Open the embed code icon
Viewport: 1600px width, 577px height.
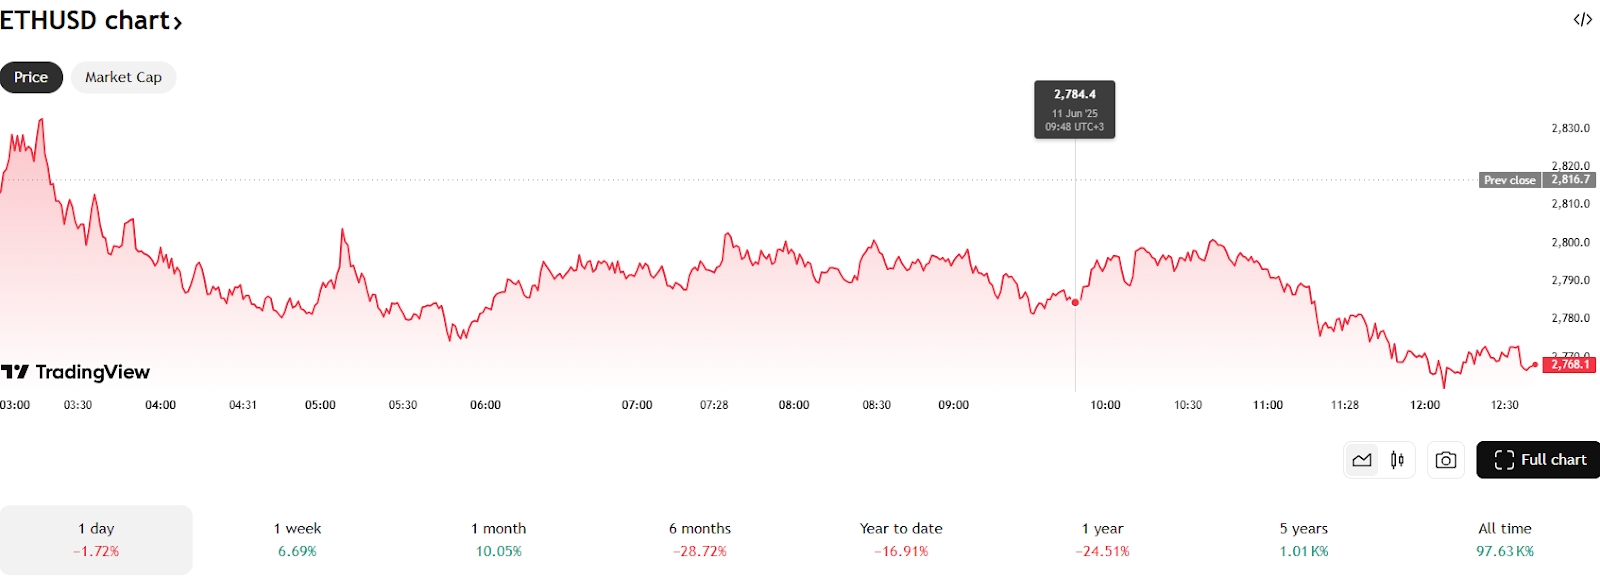(1582, 20)
